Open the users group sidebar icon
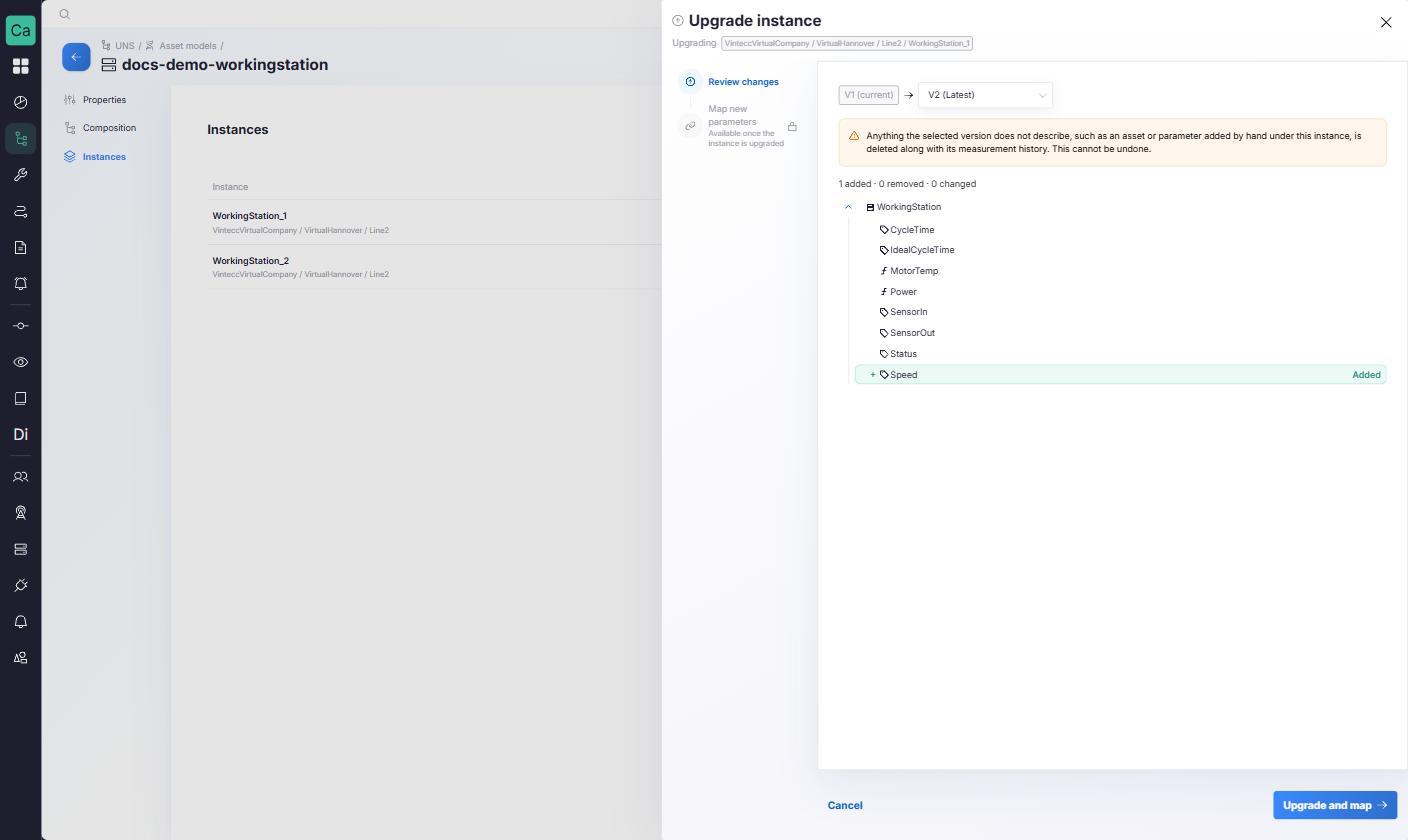 20,477
